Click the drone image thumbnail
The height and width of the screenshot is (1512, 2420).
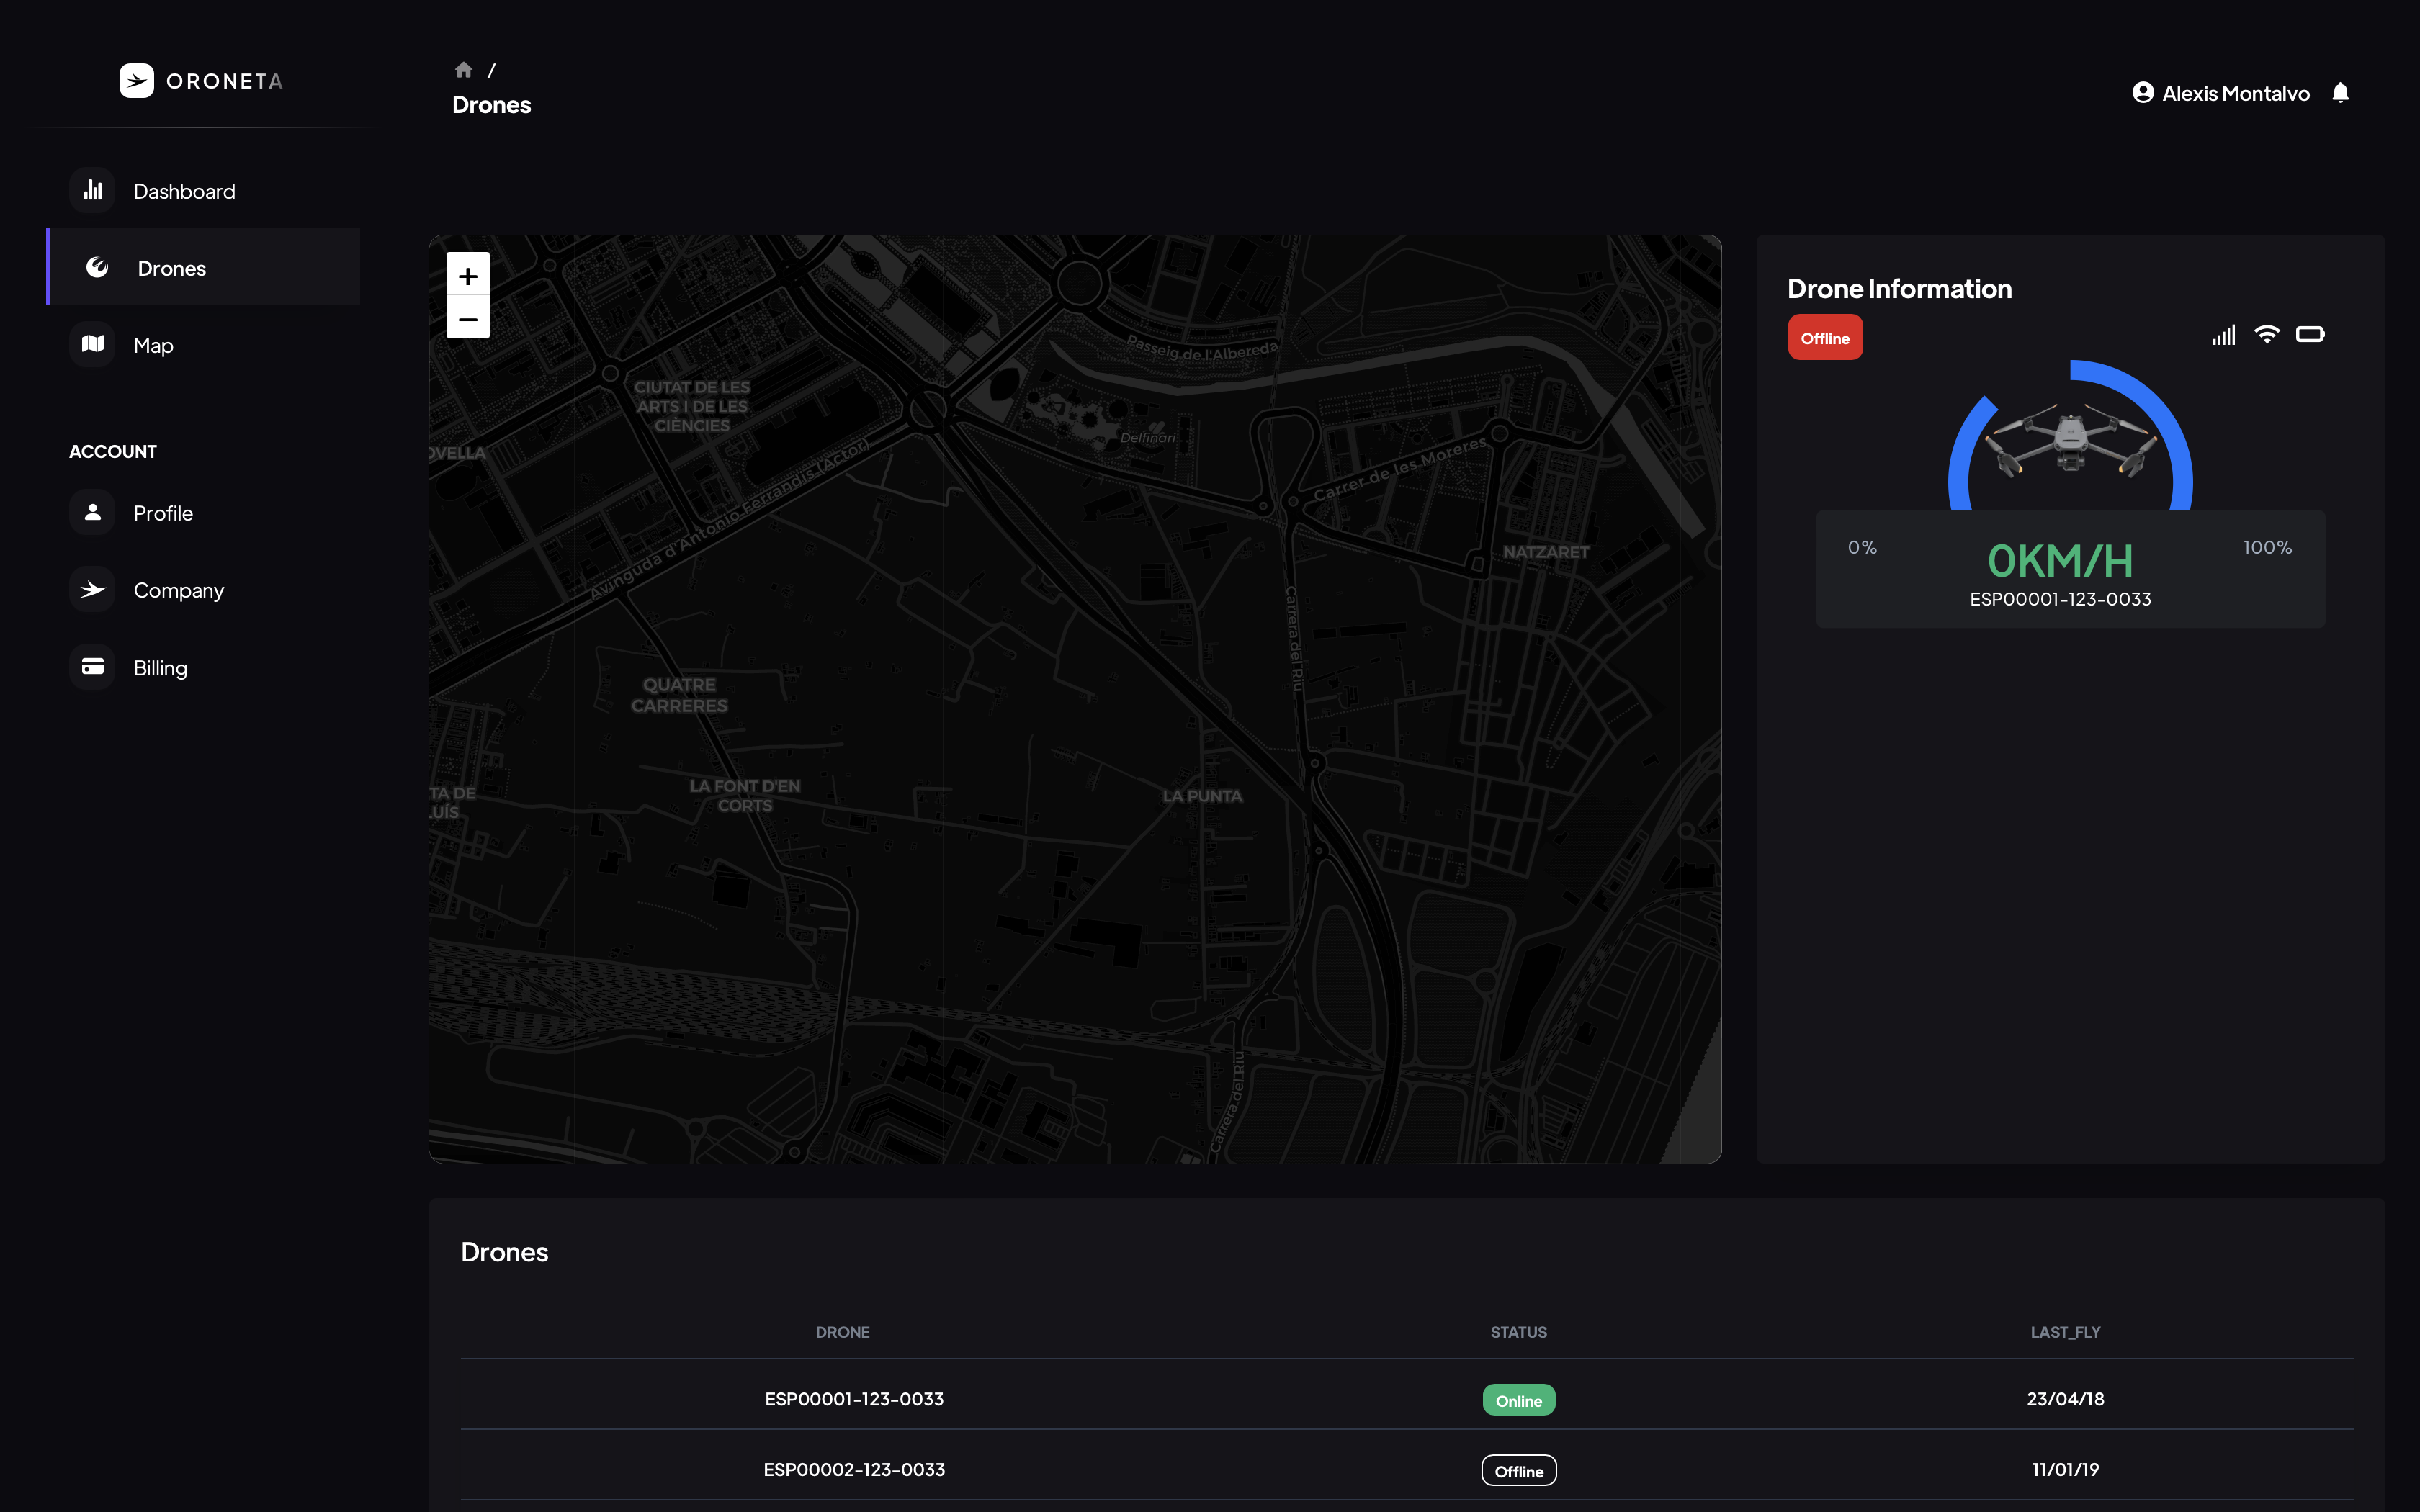2070,440
